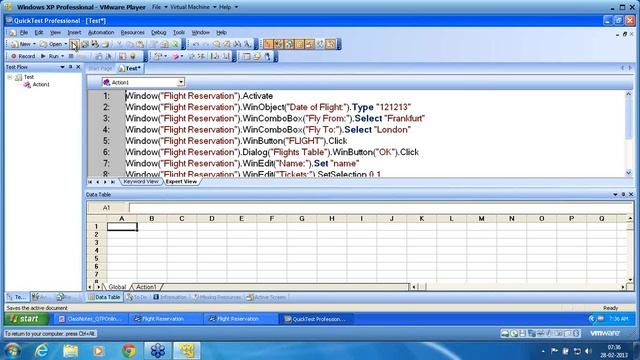Open the Action1 action dropdown
The image size is (640, 360).
[x=180, y=82]
